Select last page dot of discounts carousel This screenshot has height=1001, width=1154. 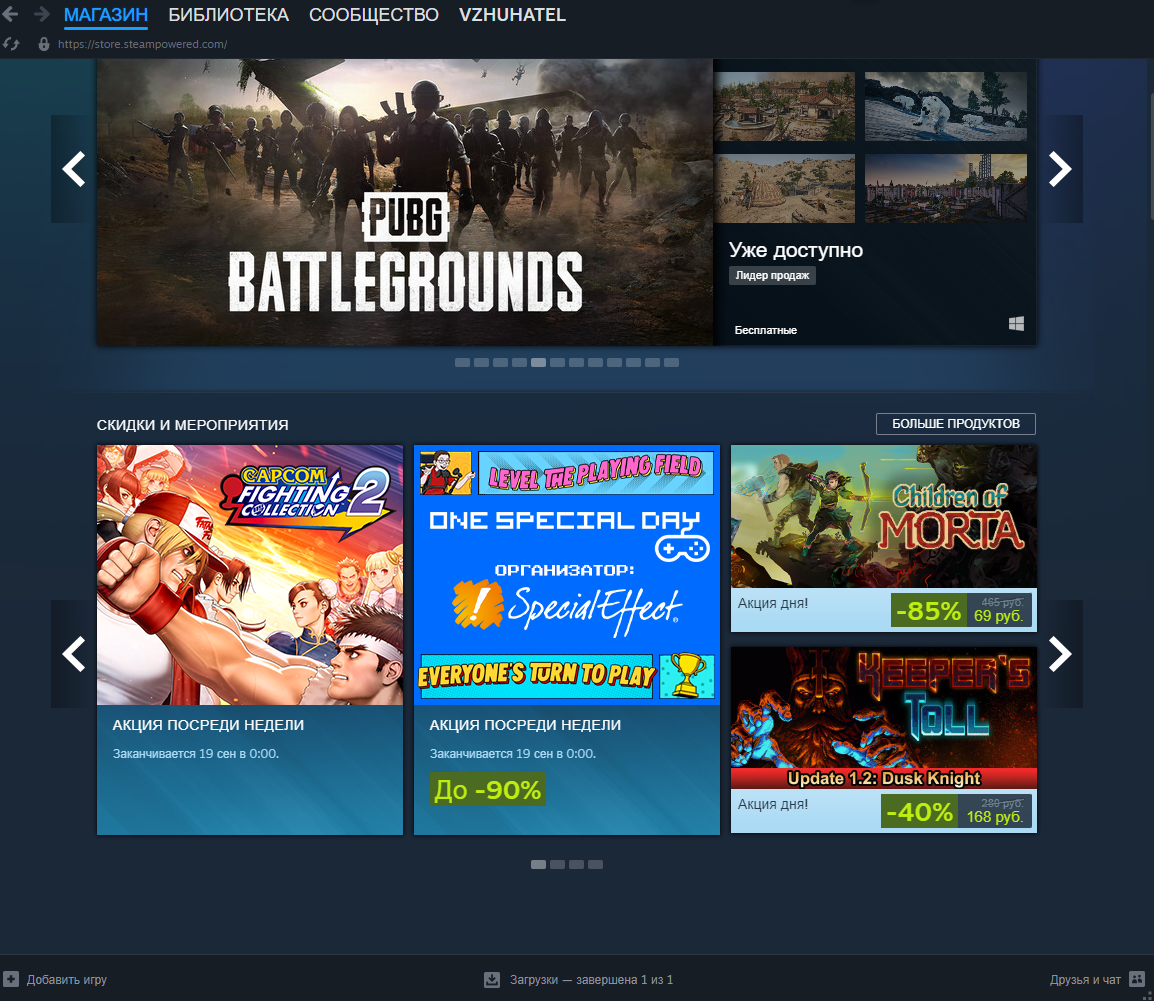pyautogui.click(x=595, y=864)
